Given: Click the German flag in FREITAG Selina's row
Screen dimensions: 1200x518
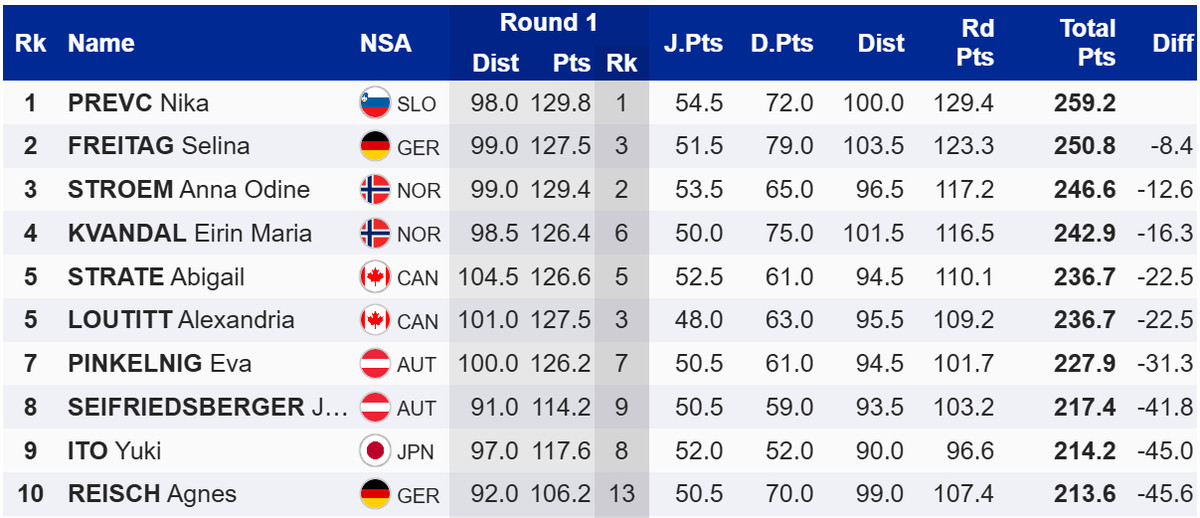Looking at the screenshot, I should (375, 146).
